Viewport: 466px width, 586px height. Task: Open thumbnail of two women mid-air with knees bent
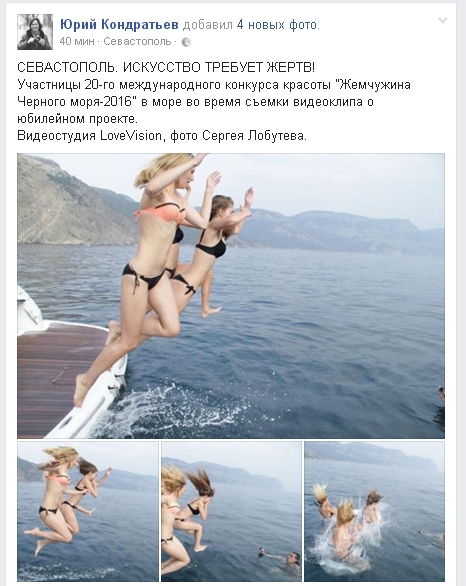click(x=88, y=512)
